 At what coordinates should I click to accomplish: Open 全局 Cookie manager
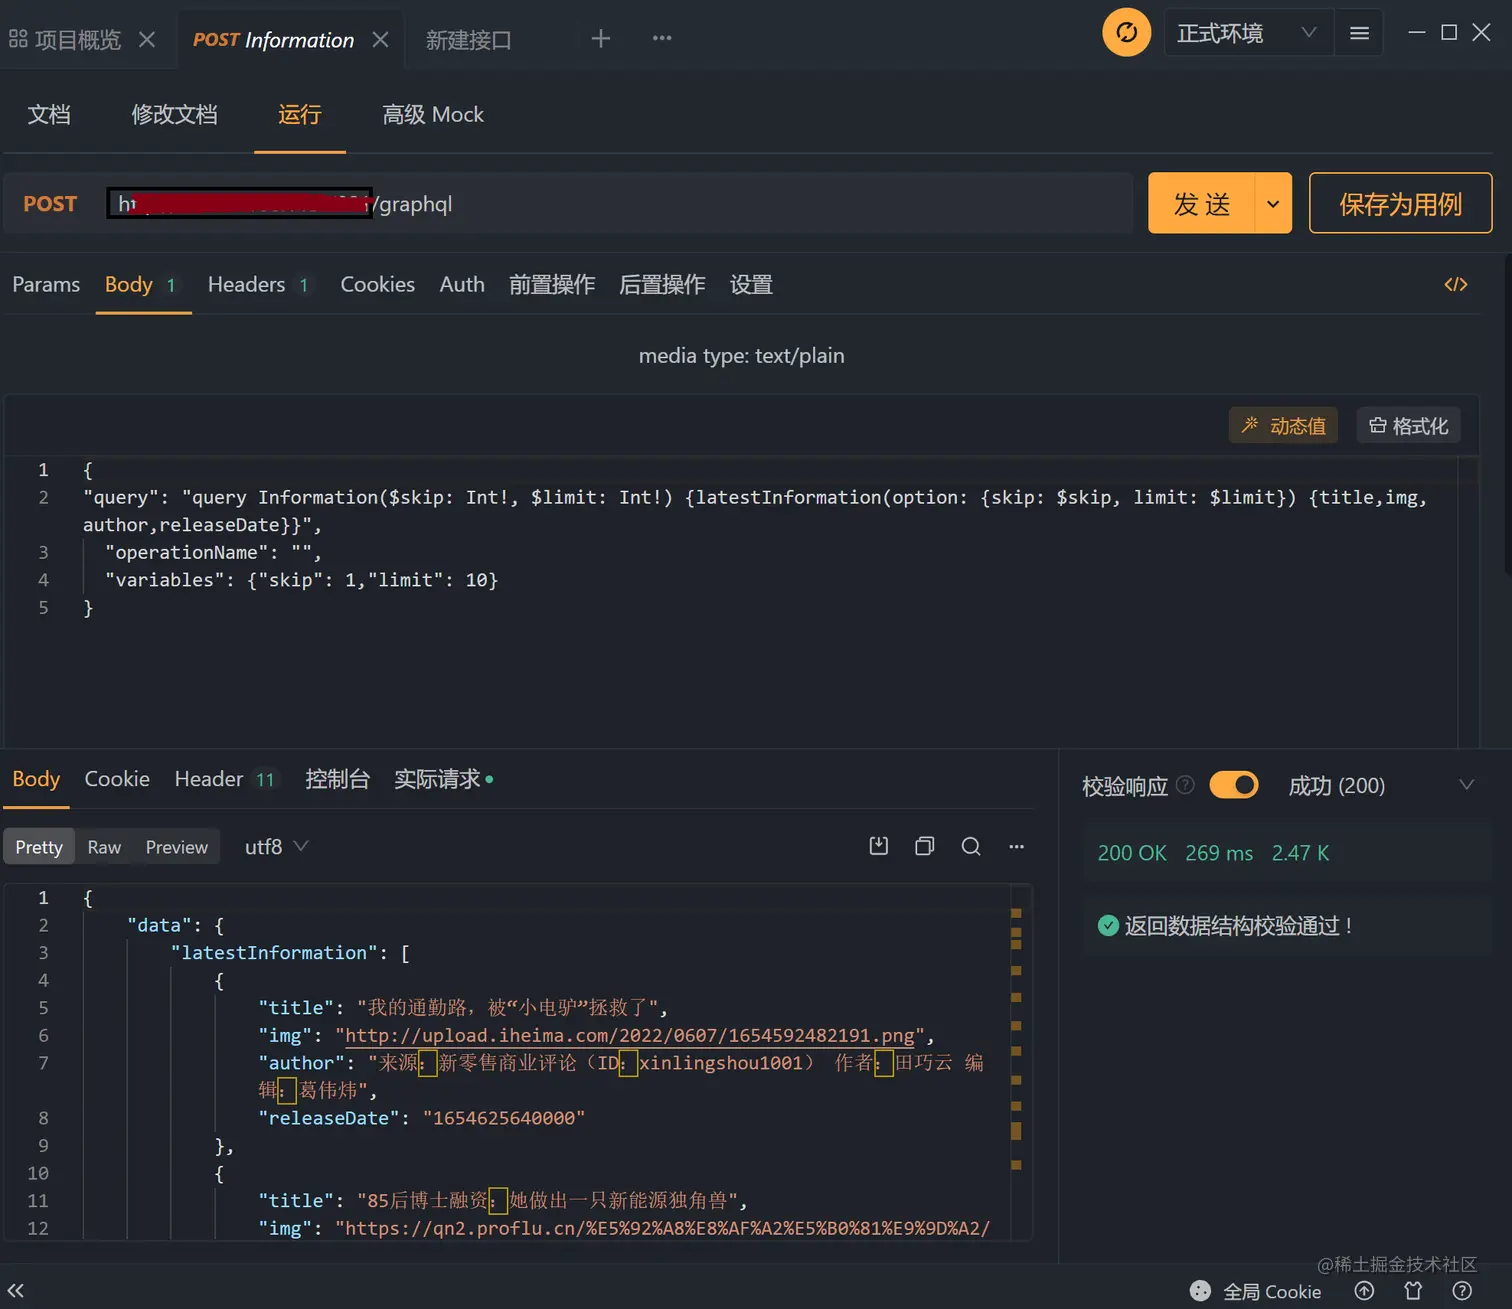pos(1255,1291)
